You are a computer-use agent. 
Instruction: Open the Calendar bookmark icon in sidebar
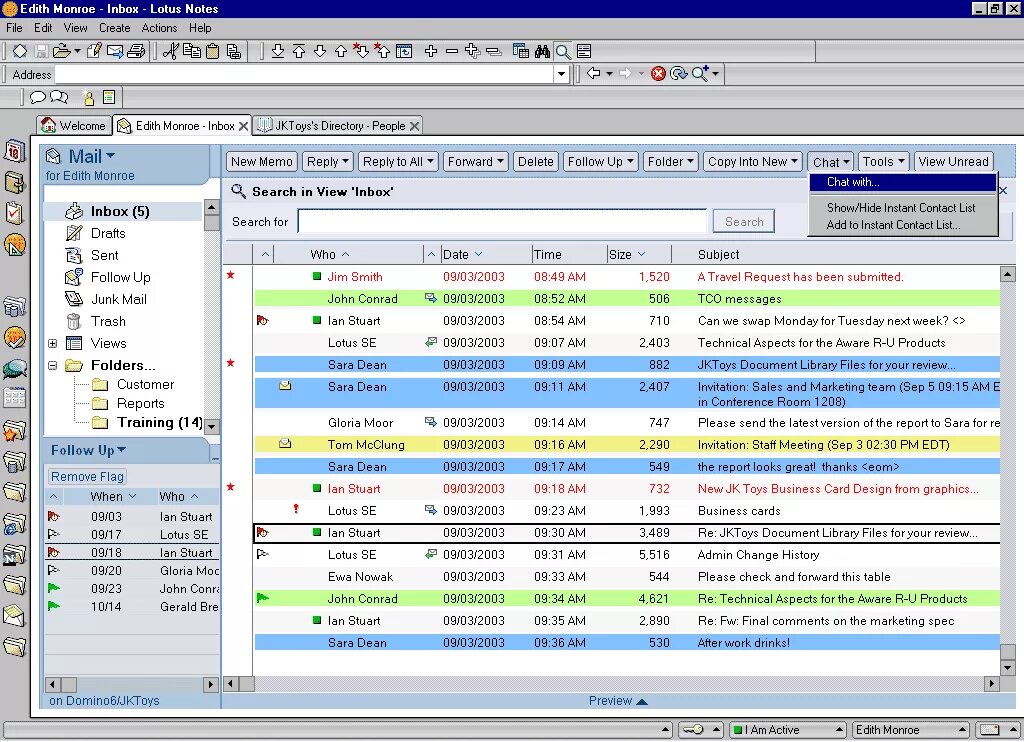[x=14, y=152]
